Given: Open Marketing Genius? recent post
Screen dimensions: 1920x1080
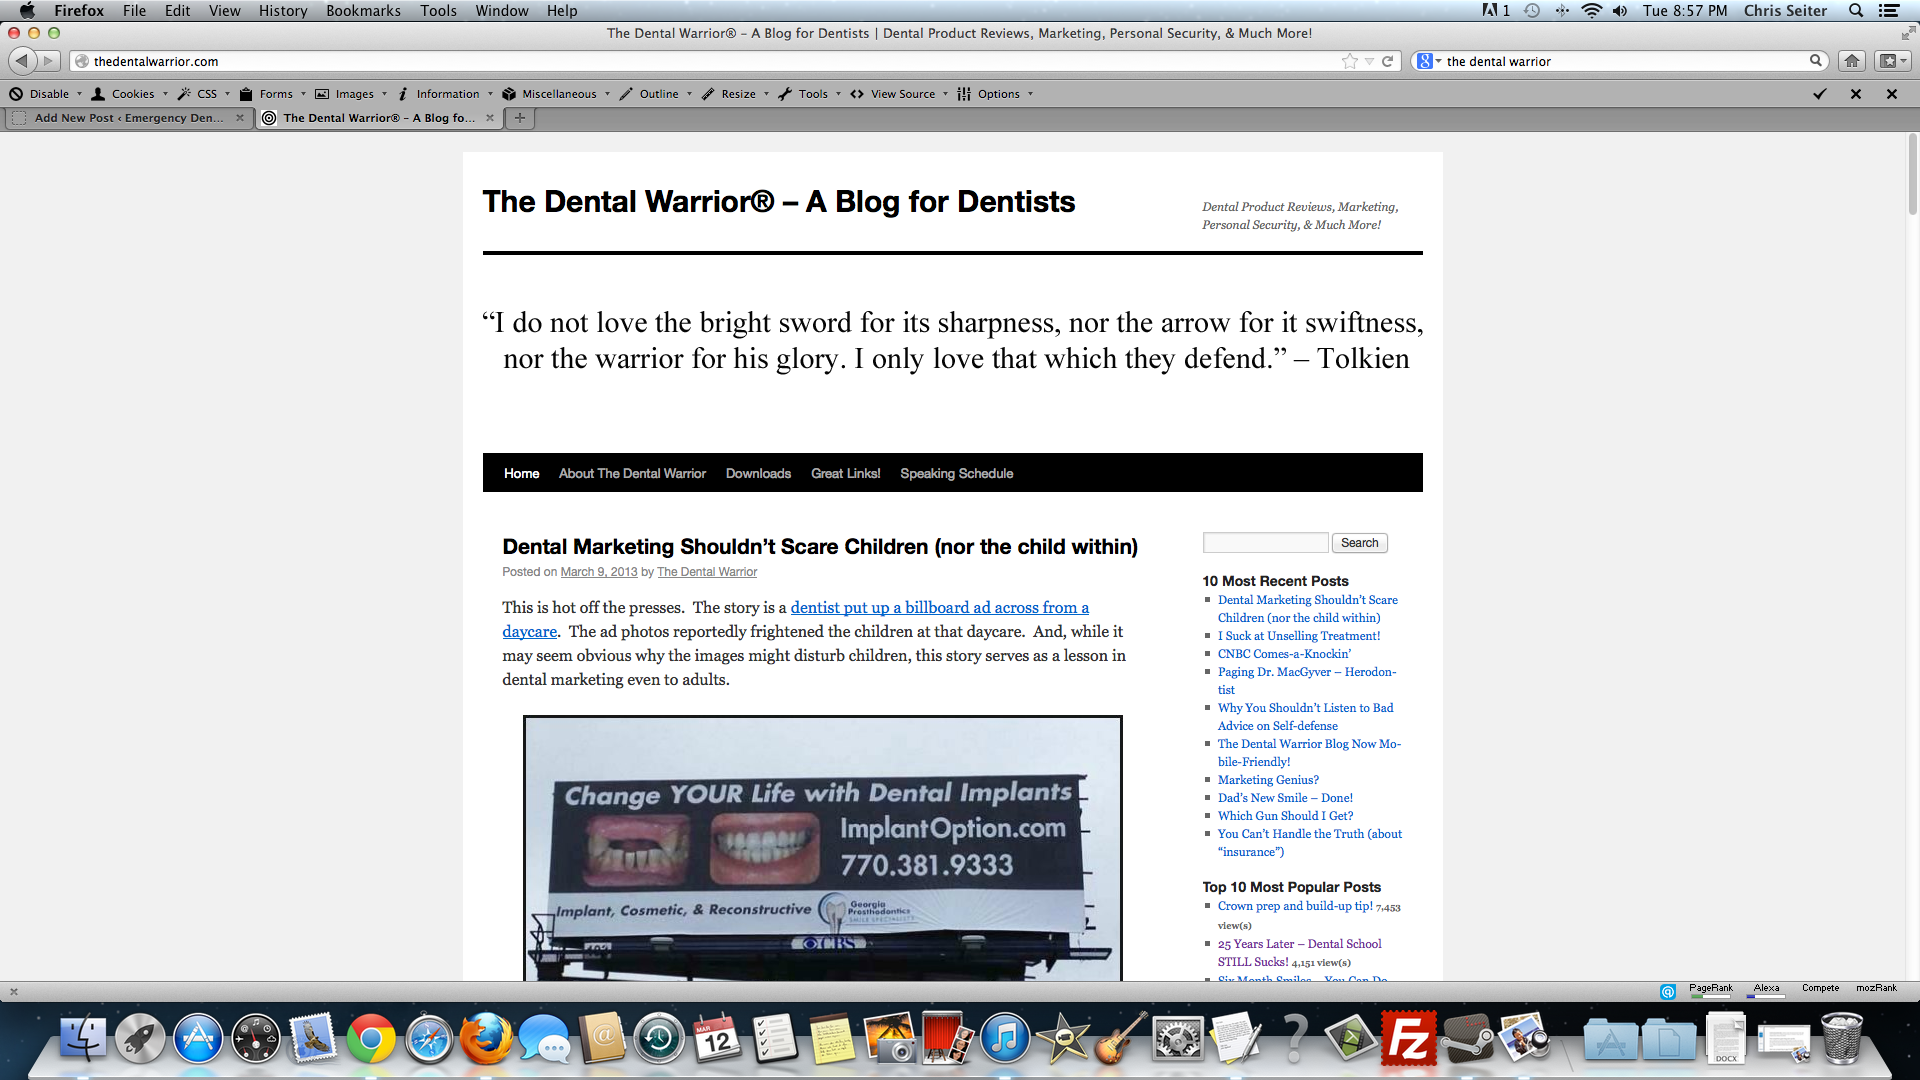Looking at the screenshot, I should coord(1267,780).
